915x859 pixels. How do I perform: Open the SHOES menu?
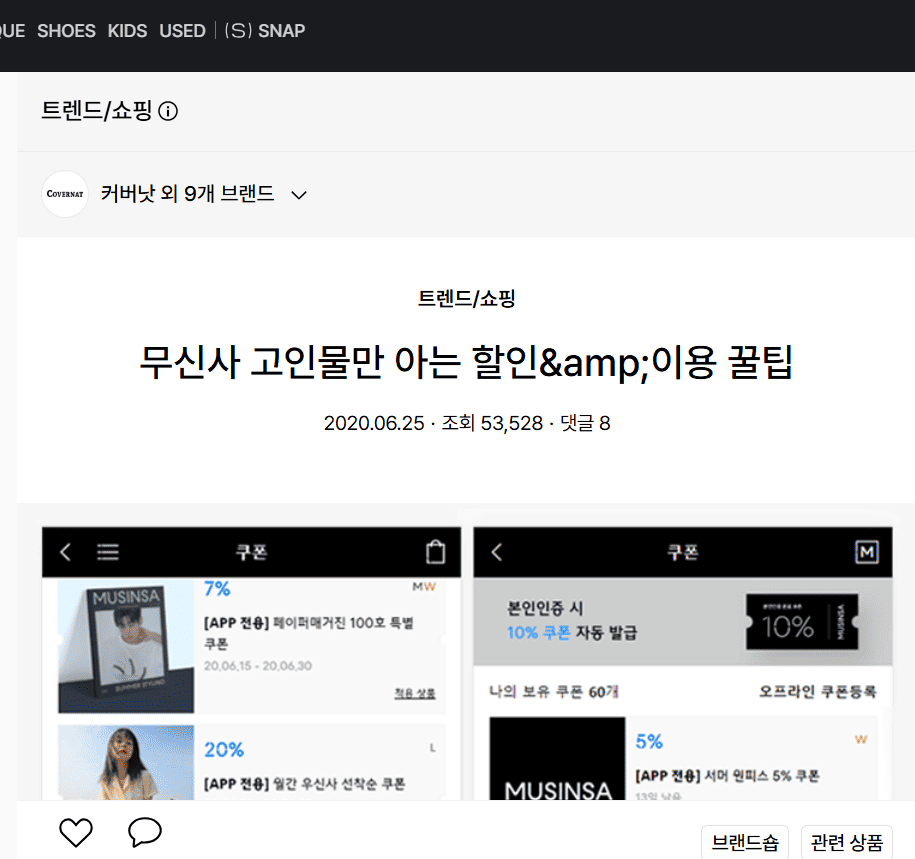click(66, 30)
